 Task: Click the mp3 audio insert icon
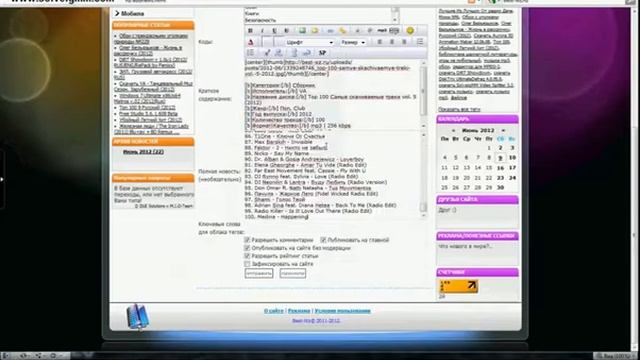pyautogui.click(x=382, y=31)
